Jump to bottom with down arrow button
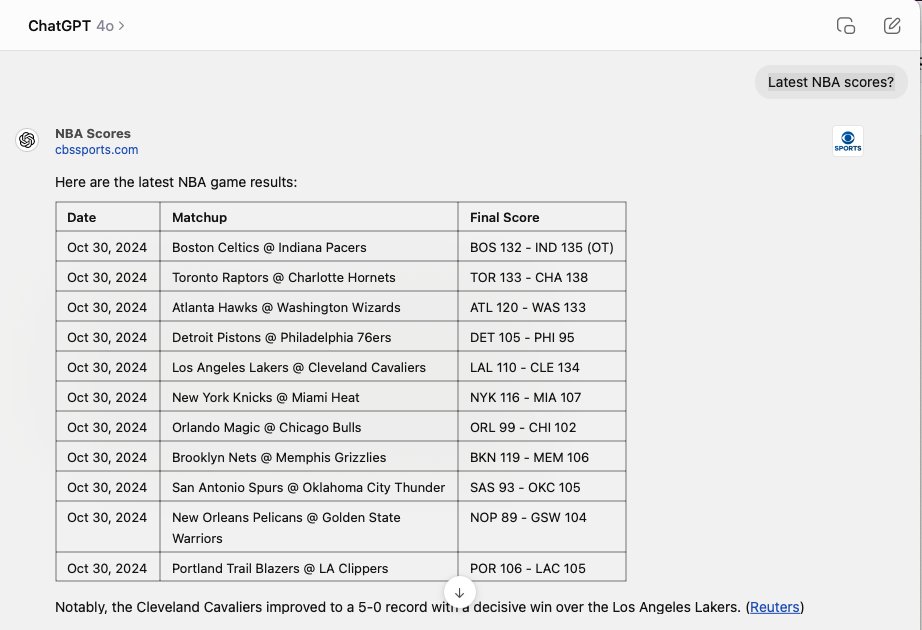The height and width of the screenshot is (630, 922). [460, 593]
